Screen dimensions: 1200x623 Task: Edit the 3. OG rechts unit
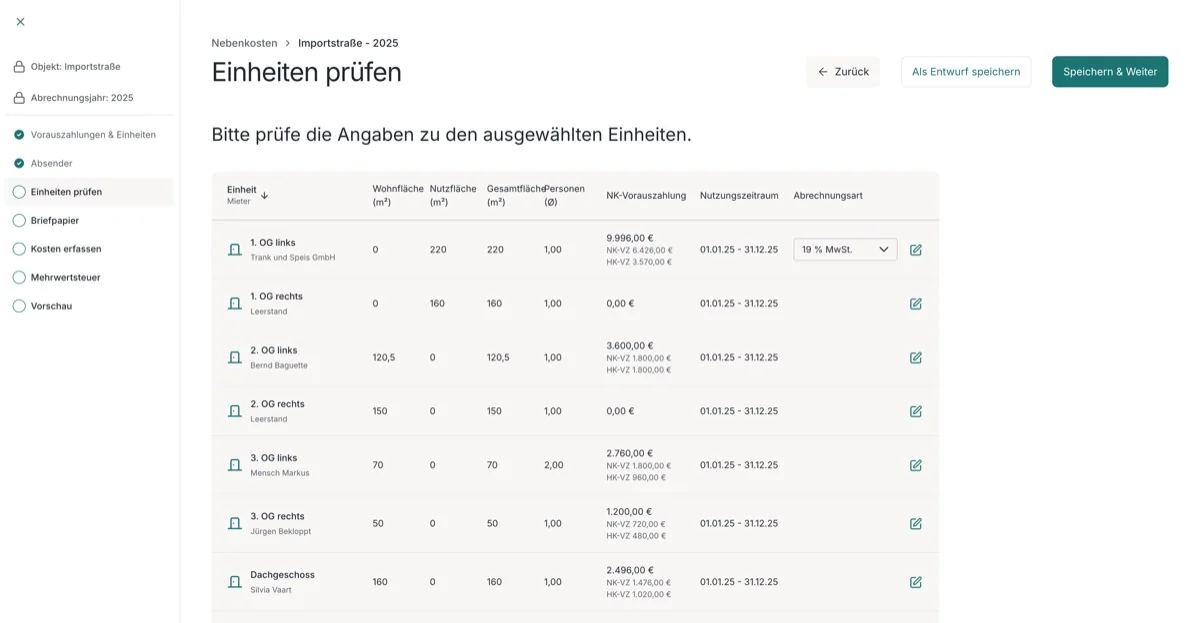pyautogui.click(x=916, y=523)
